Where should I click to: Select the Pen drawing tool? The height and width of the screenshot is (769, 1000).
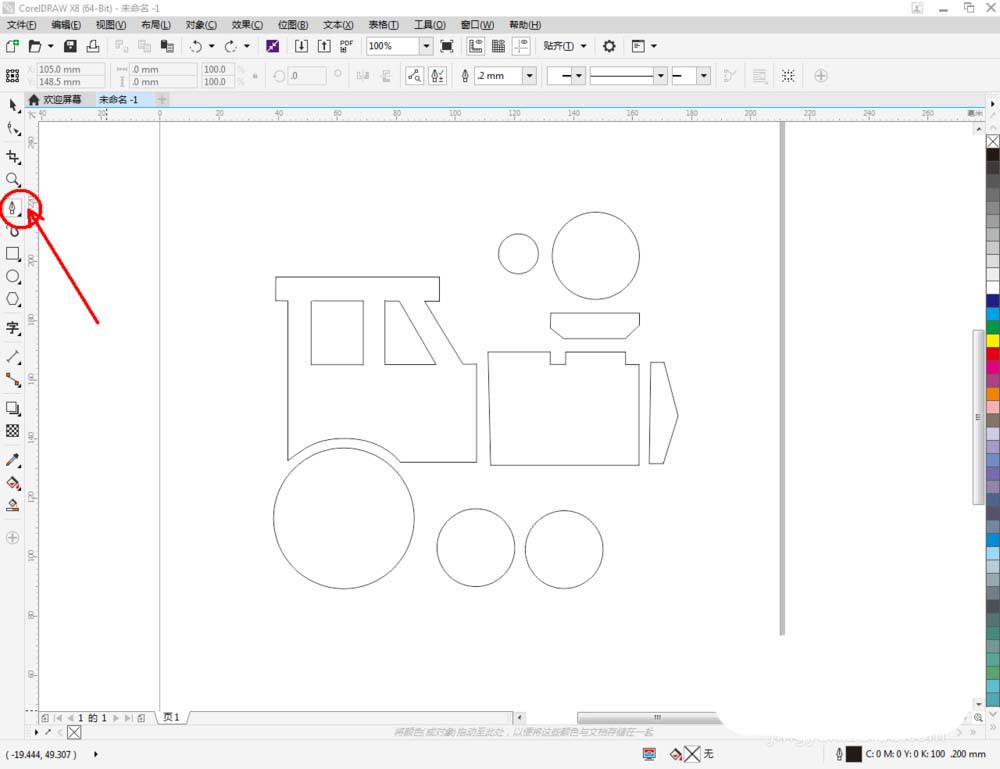13,208
